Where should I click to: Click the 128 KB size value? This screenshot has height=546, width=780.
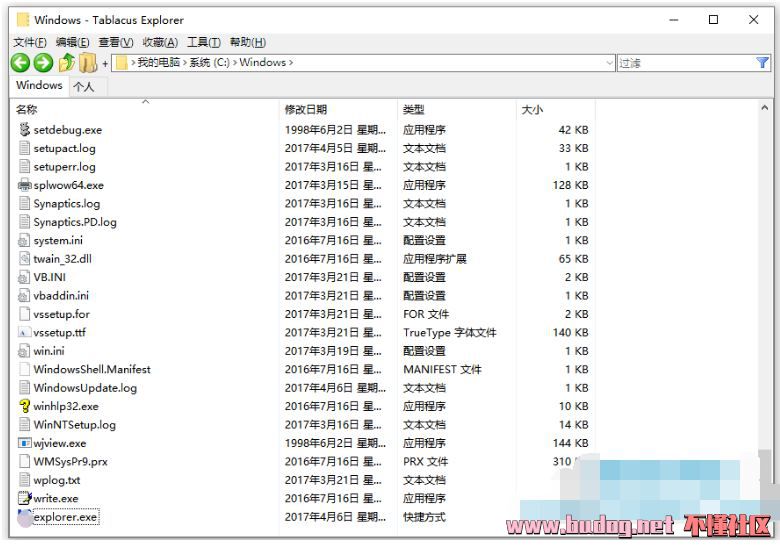click(571, 185)
